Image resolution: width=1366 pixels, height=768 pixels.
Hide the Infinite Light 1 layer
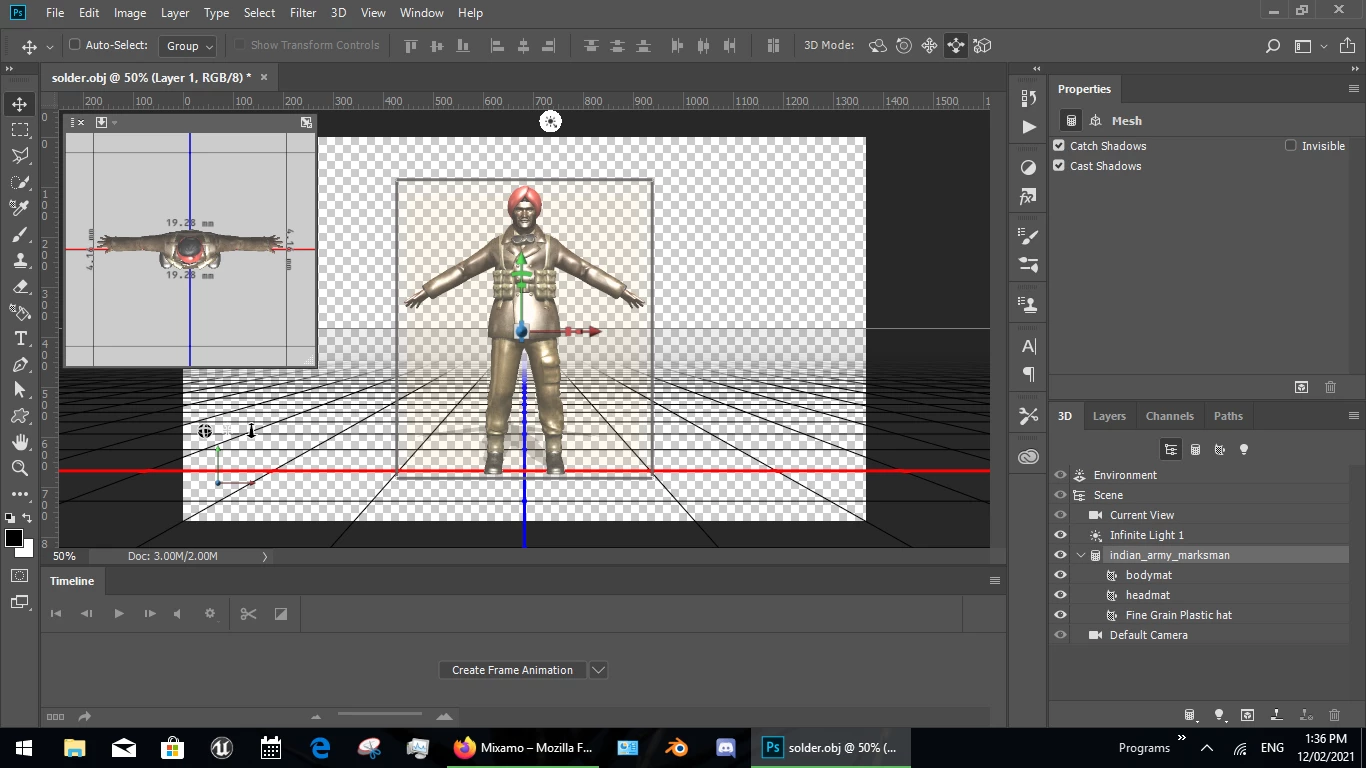pyautogui.click(x=1060, y=535)
